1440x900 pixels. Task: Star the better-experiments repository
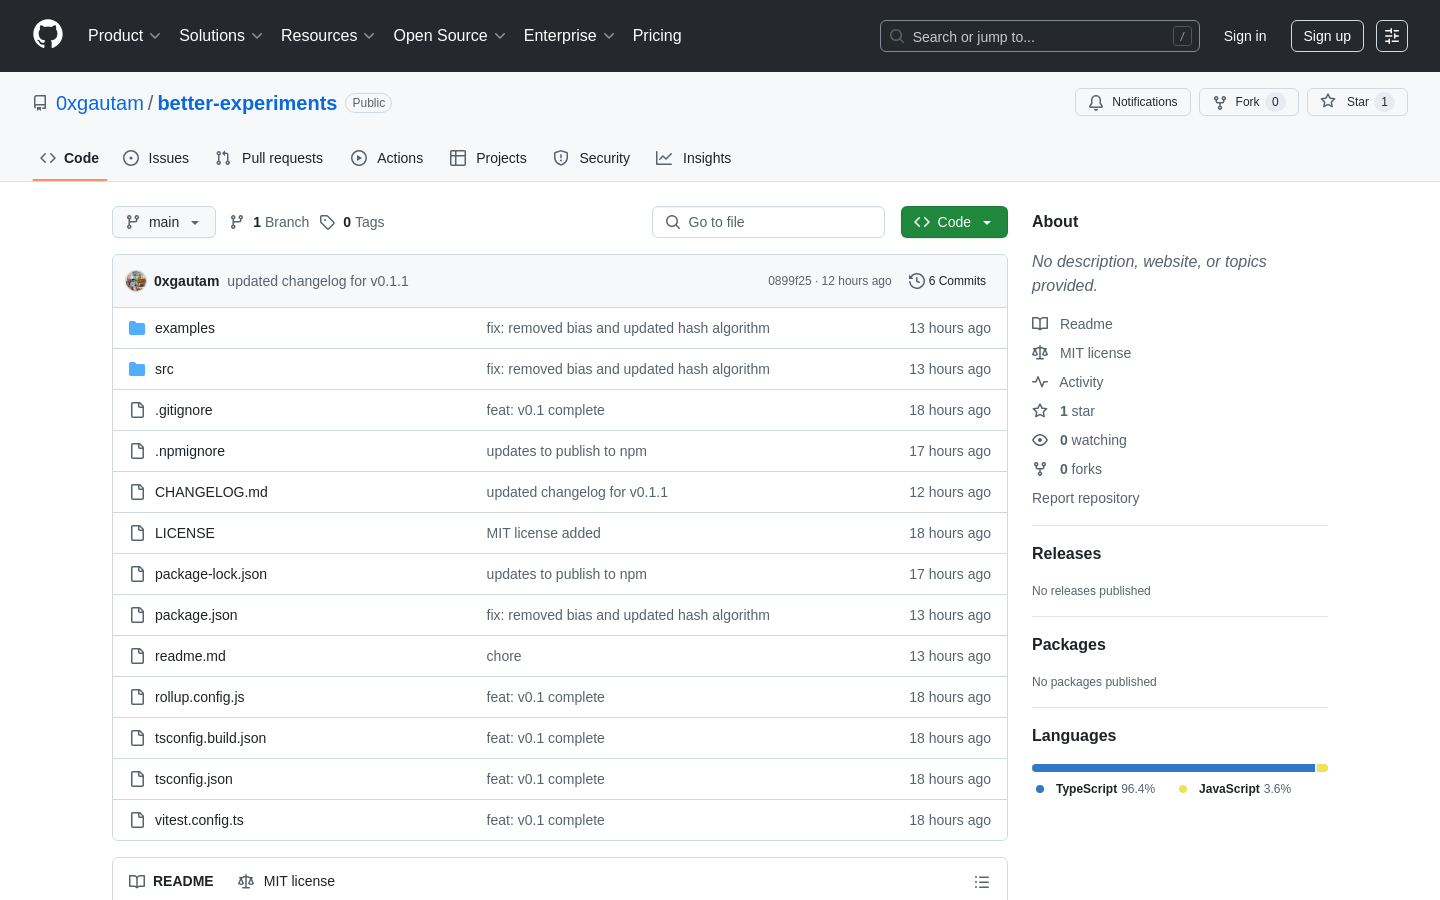tap(1357, 102)
